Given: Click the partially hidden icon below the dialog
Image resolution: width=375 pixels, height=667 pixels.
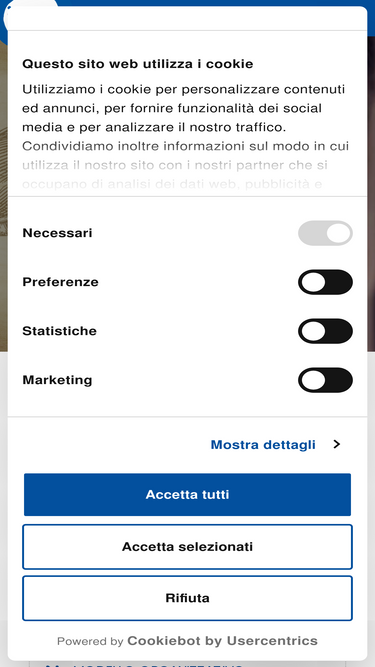Looking at the screenshot, I should pyautogui.click(x=52, y=664).
